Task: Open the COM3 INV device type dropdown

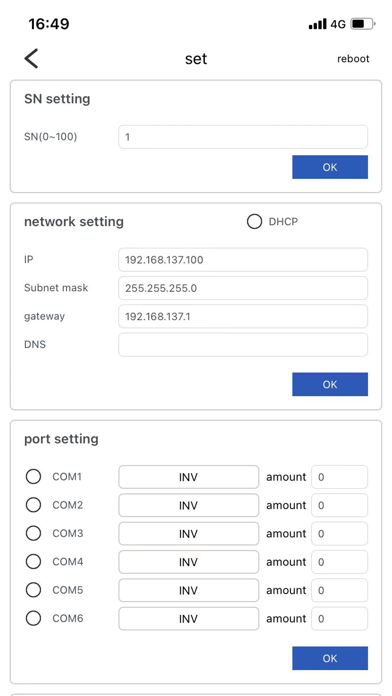Action: [189, 534]
